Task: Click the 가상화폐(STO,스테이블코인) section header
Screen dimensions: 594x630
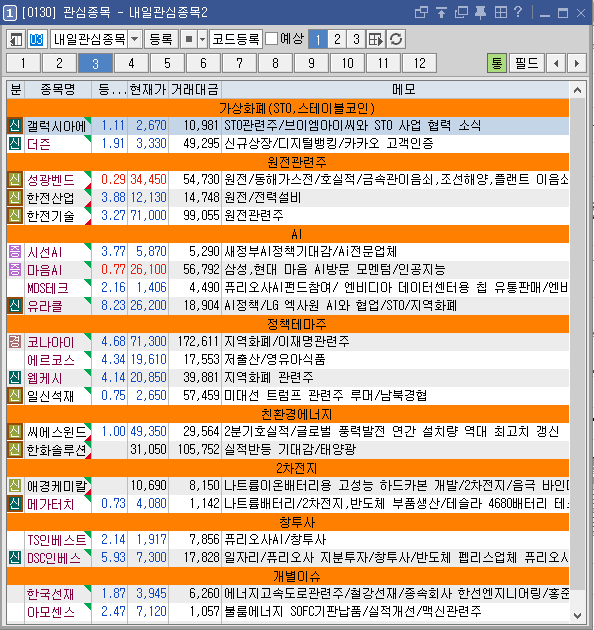Action: (x=288, y=108)
